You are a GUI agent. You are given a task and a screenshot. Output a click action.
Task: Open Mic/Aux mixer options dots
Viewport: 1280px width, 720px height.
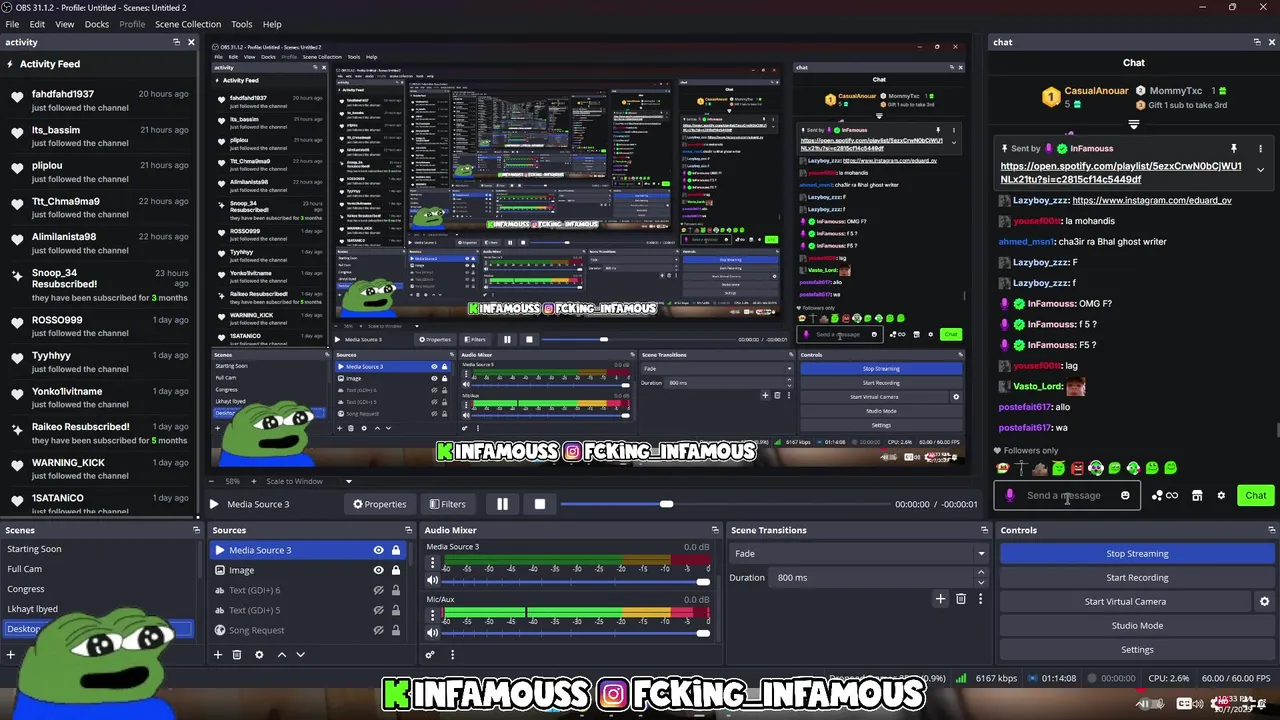[432, 616]
